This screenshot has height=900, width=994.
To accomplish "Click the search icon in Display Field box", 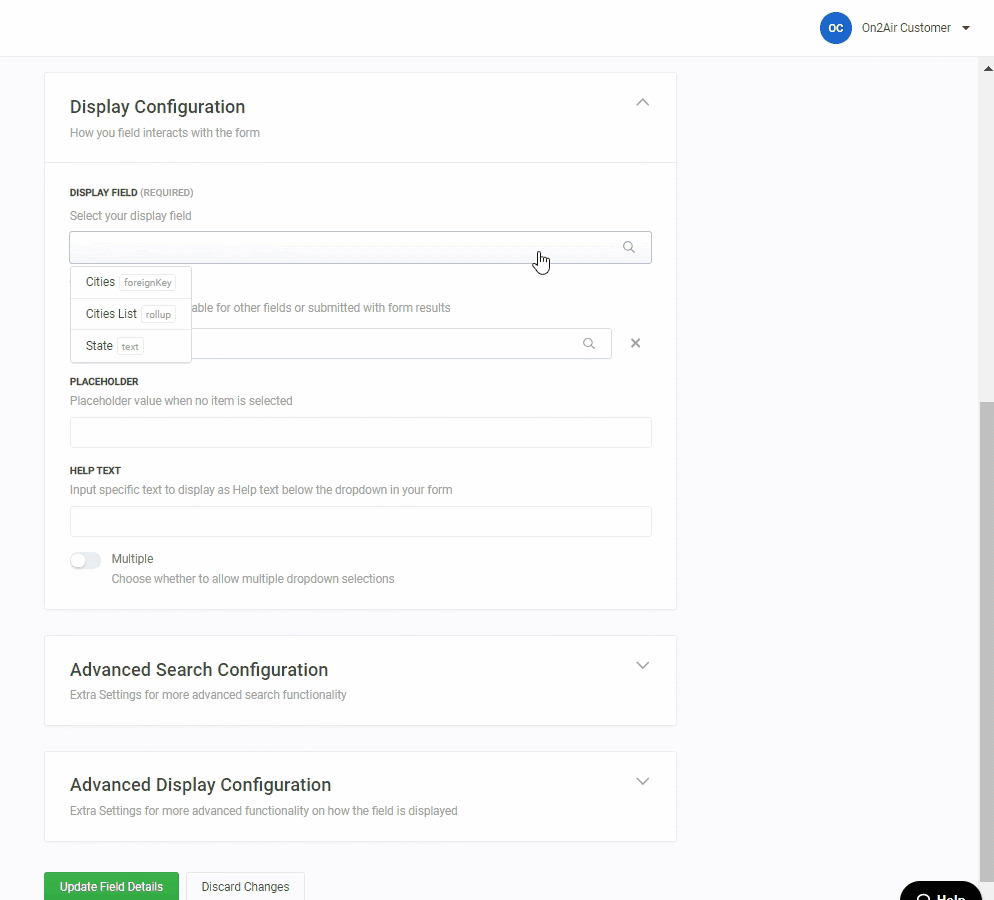I will [x=629, y=247].
